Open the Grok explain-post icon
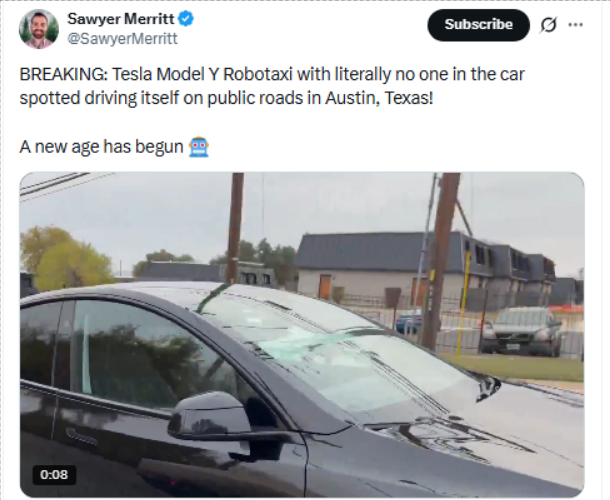Viewport: 610px width, 500px height. click(x=548, y=25)
